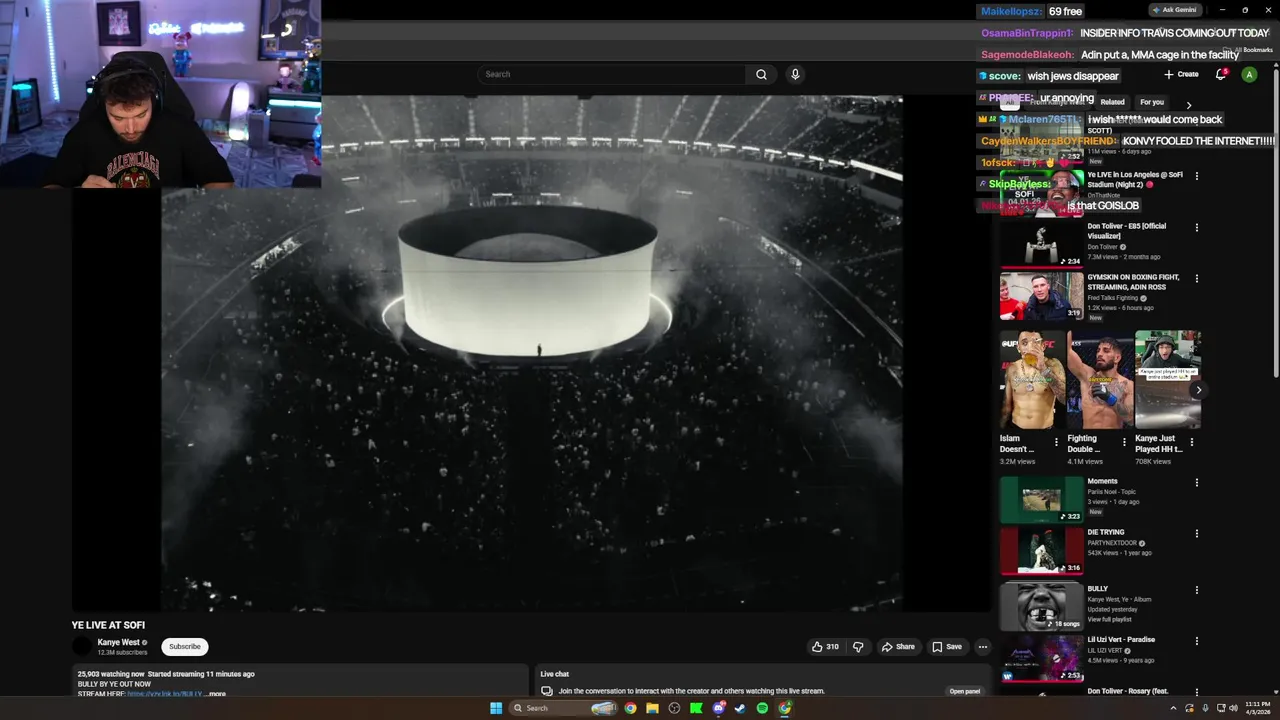The width and height of the screenshot is (1280, 720).
Task: Click the live chat message icon
Action: click(547, 691)
